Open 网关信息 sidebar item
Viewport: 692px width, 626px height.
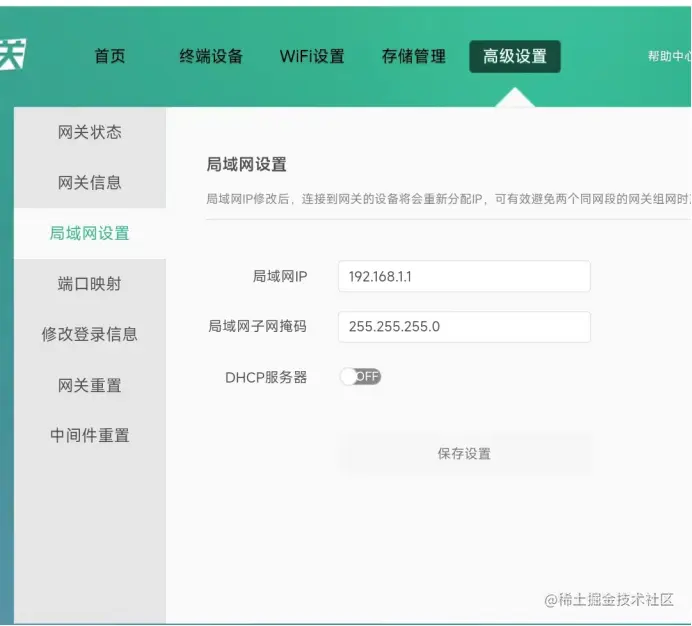pos(90,182)
